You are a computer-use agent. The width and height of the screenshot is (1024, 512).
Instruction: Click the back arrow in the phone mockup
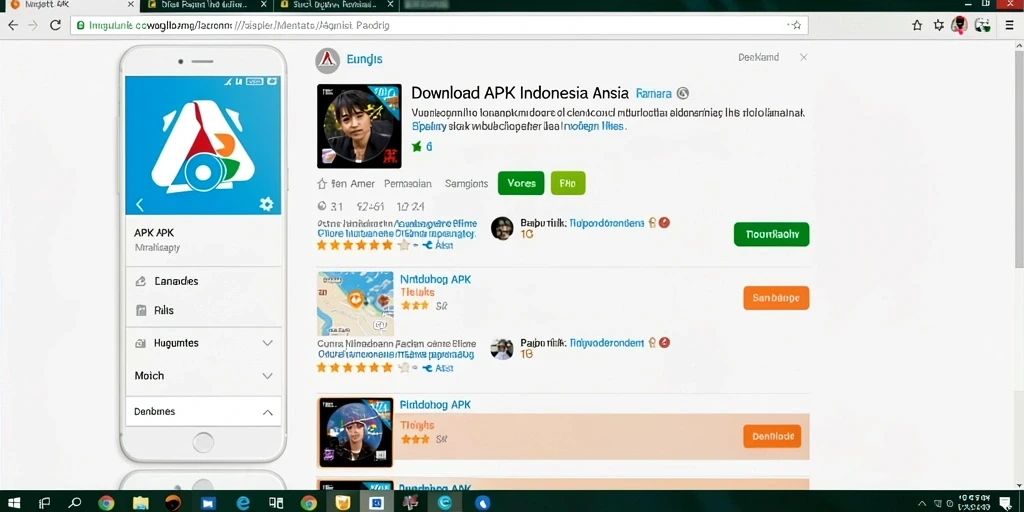point(139,204)
